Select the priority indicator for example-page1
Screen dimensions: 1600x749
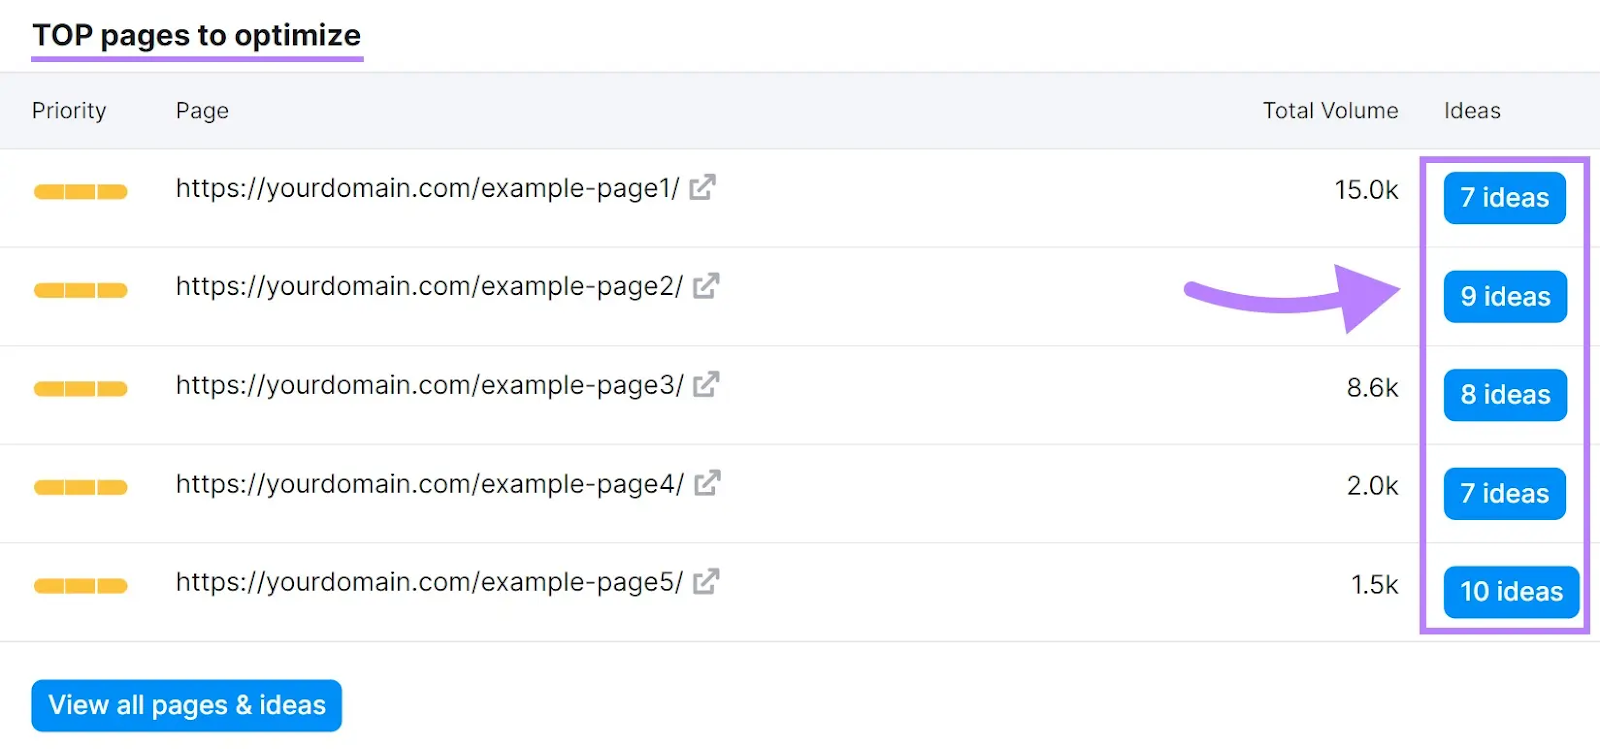point(79,191)
